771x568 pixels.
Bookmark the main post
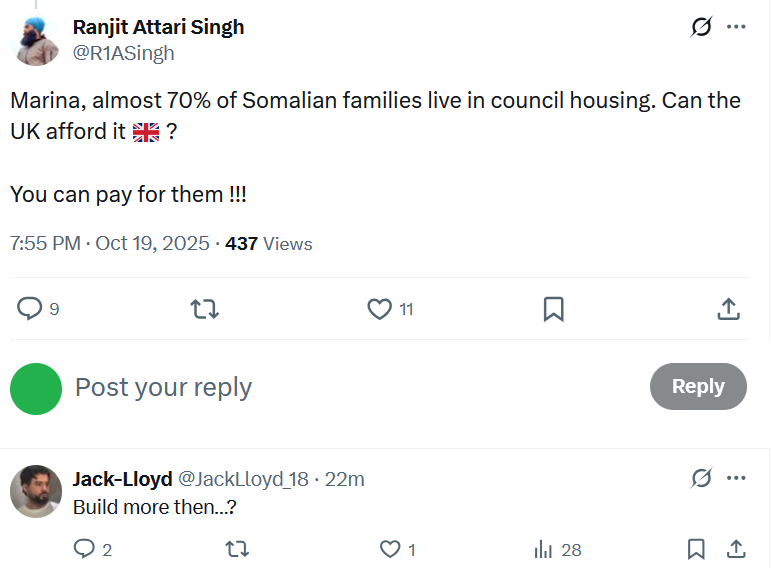point(553,309)
